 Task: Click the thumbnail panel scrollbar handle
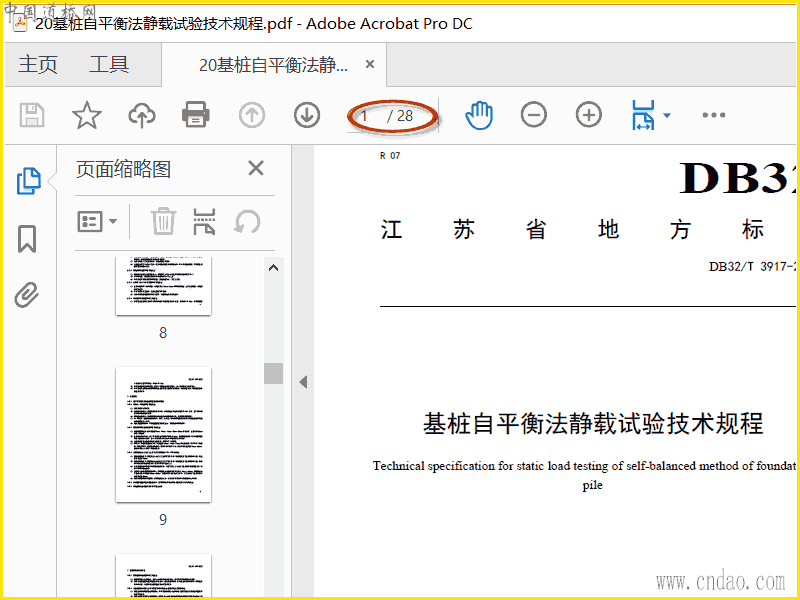[x=273, y=373]
